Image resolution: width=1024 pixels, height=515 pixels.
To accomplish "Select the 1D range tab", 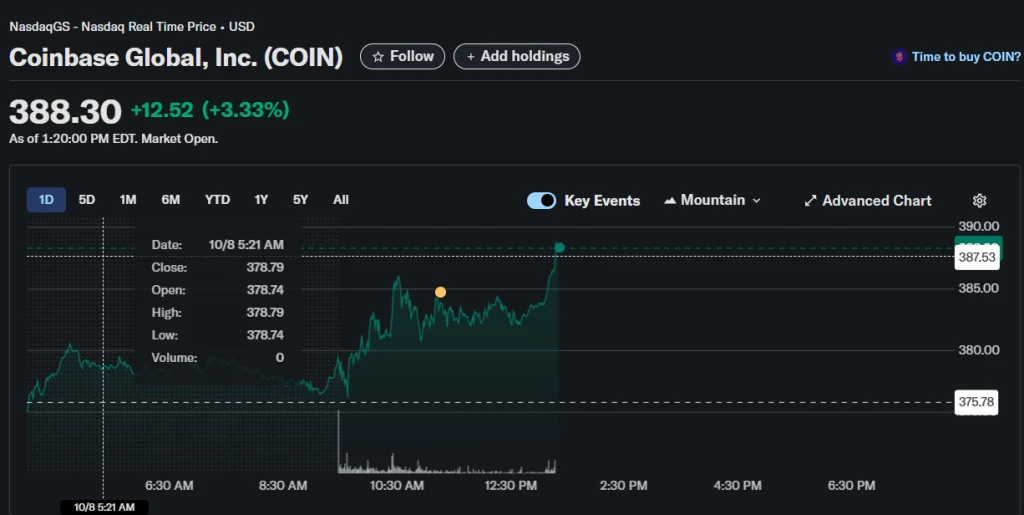I will click(46, 200).
